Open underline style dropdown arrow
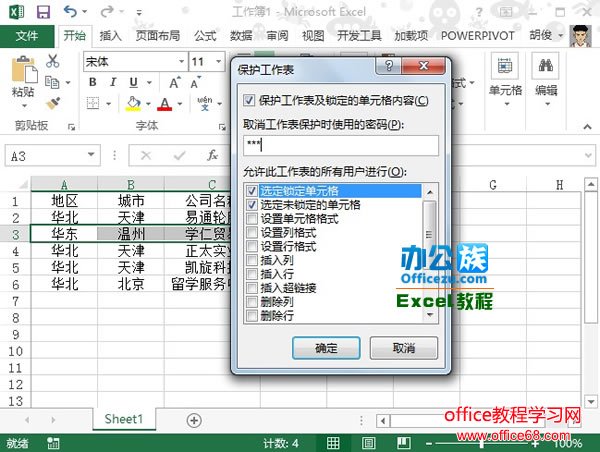The width and height of the screenshot is (600, 452). 149,82
